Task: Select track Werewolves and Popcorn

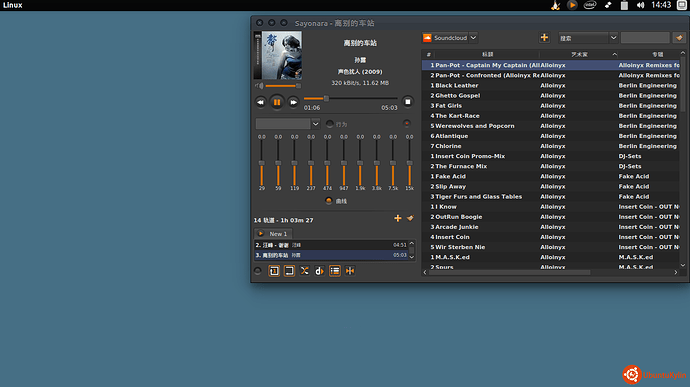Action: (x=551, y=126)
